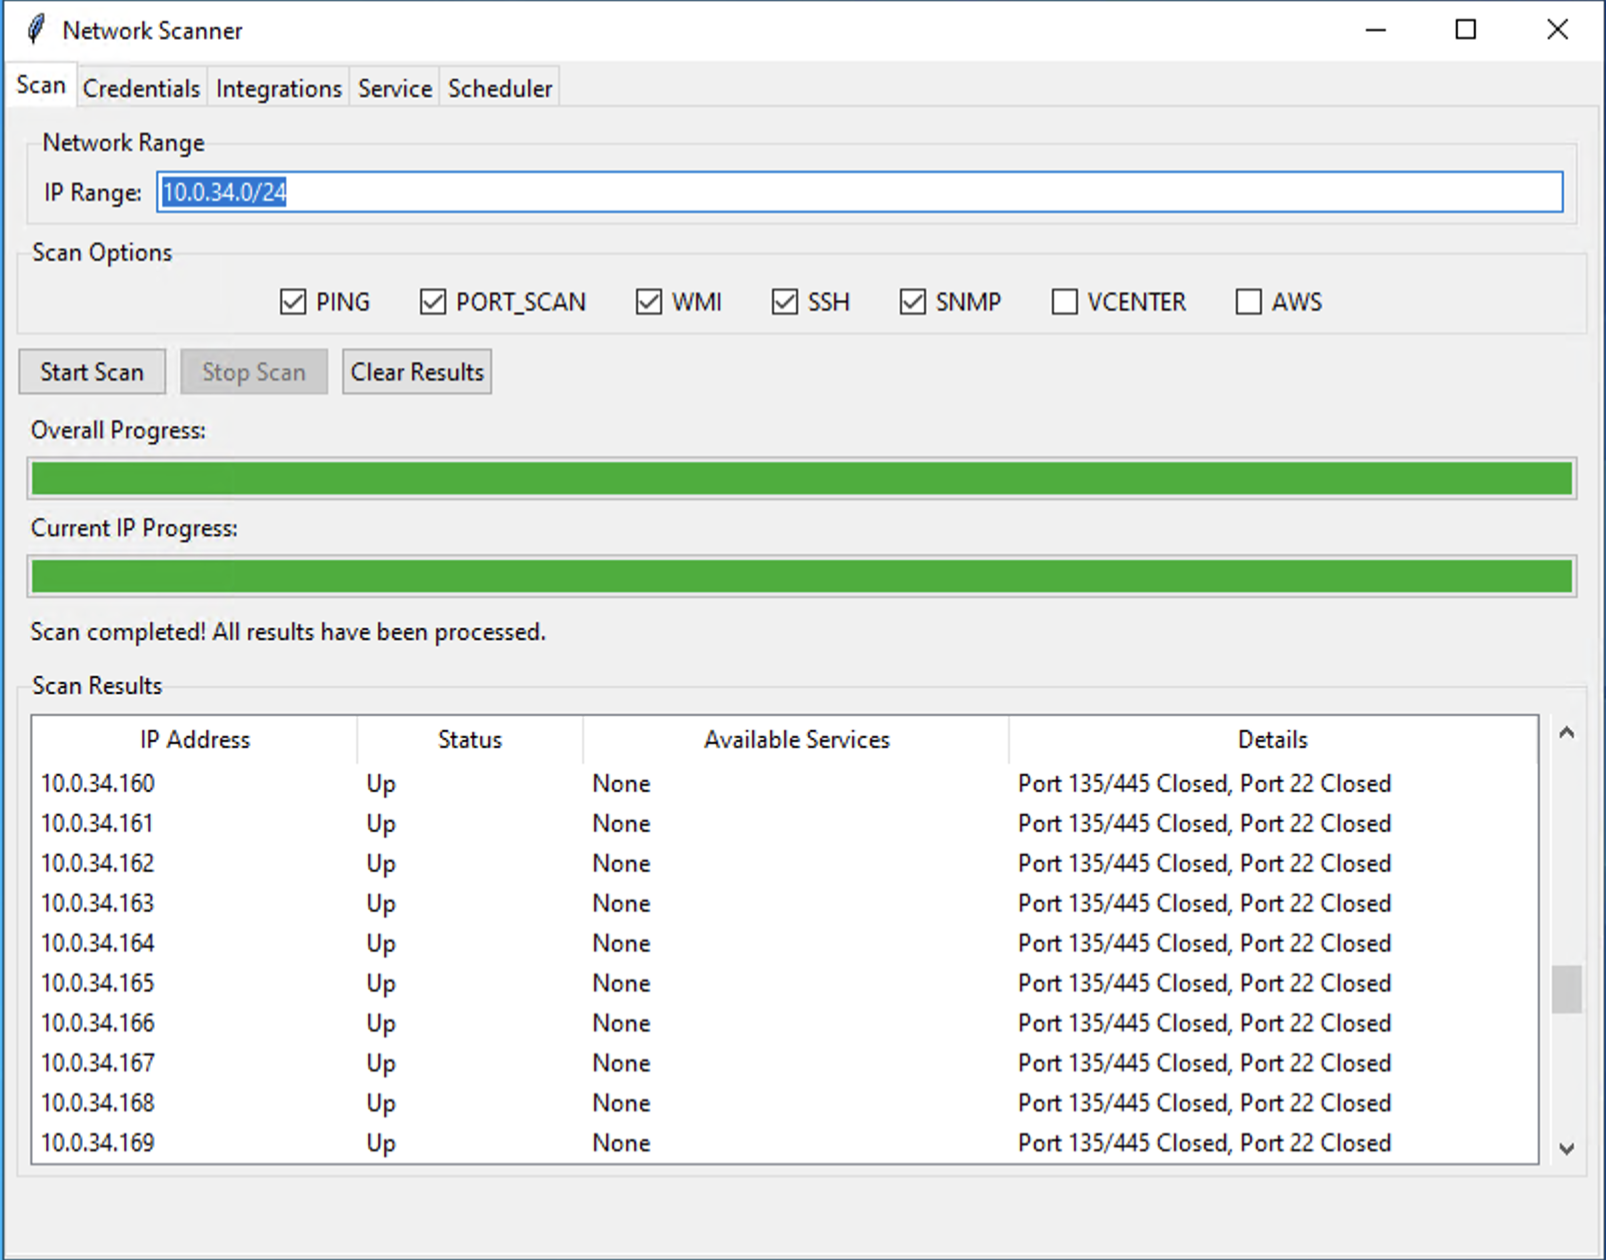The width and height of the screenshot is (1606, 1260).
Task: Sort by the Status column header
Action: click(469, 740)
